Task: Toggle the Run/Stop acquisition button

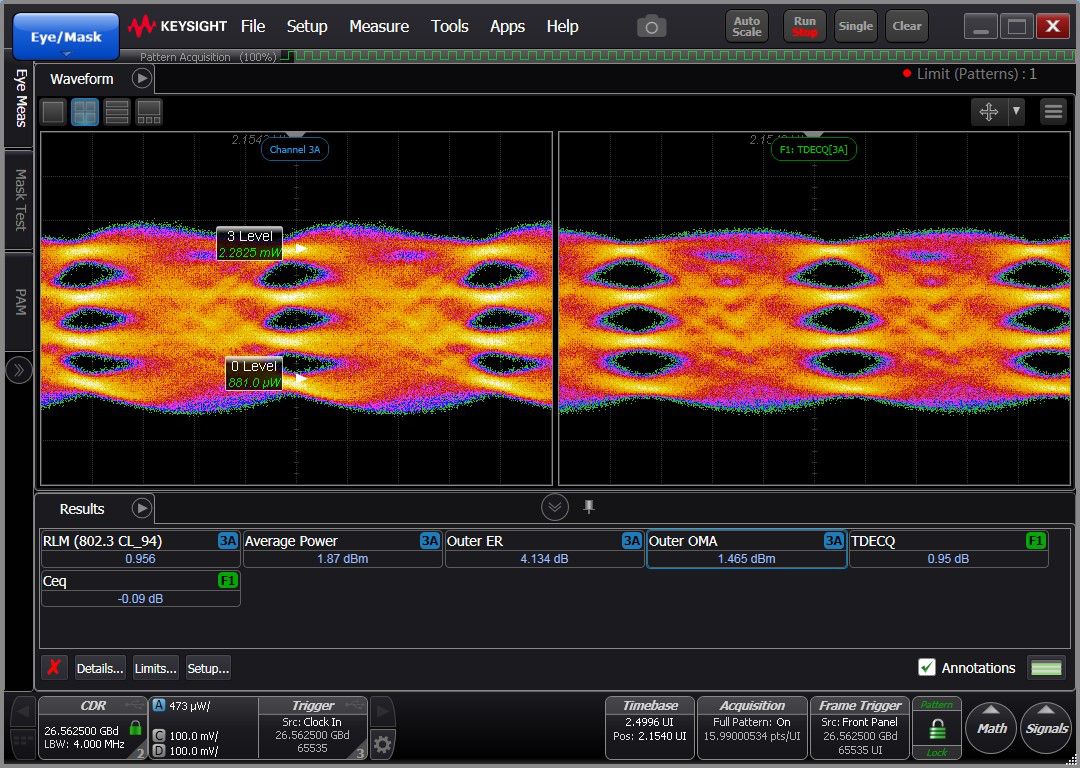Action: 804,27
